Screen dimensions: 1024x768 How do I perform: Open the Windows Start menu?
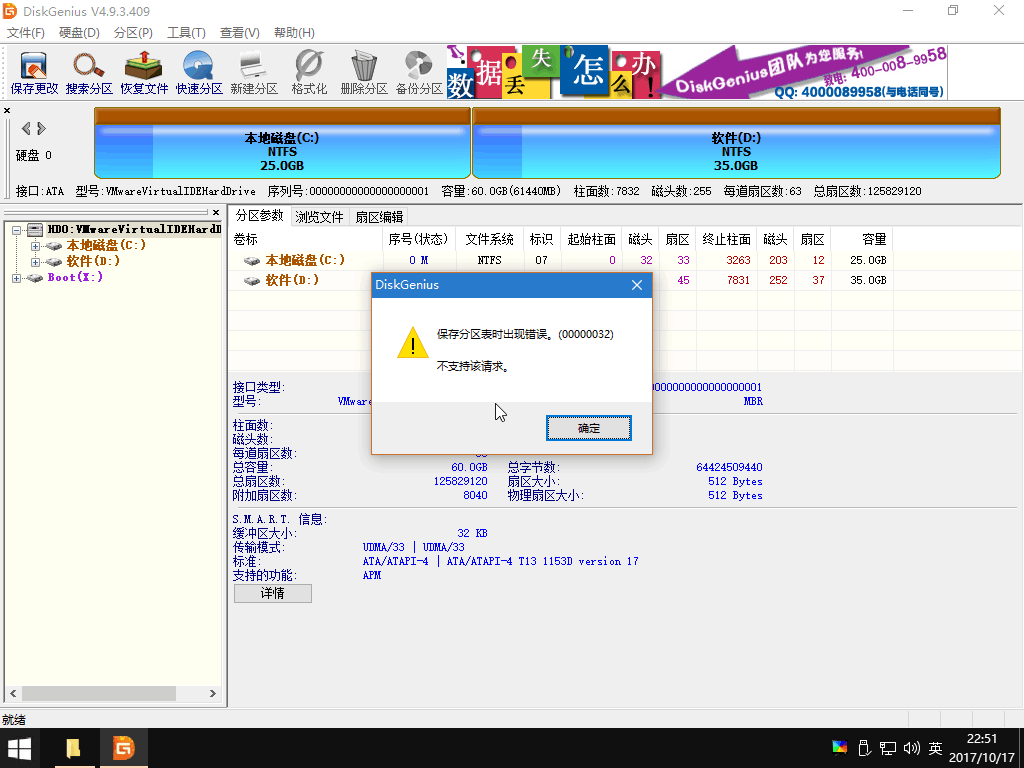click(19, 748)
